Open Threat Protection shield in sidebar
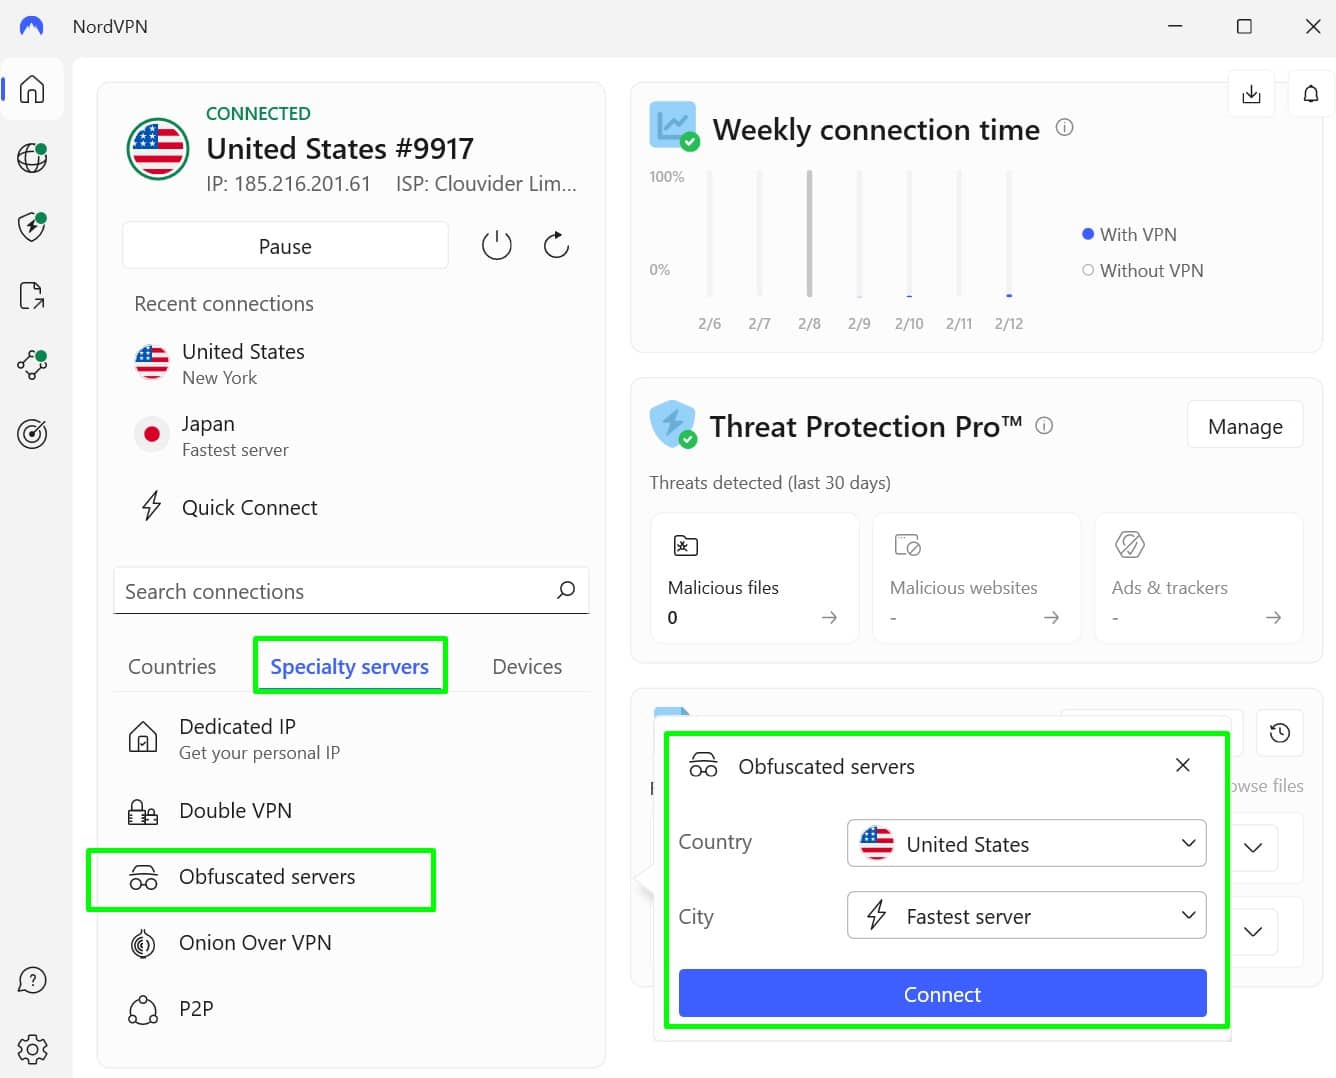The height and width of the screenshot is (1078, 1336). pos(32,226)
